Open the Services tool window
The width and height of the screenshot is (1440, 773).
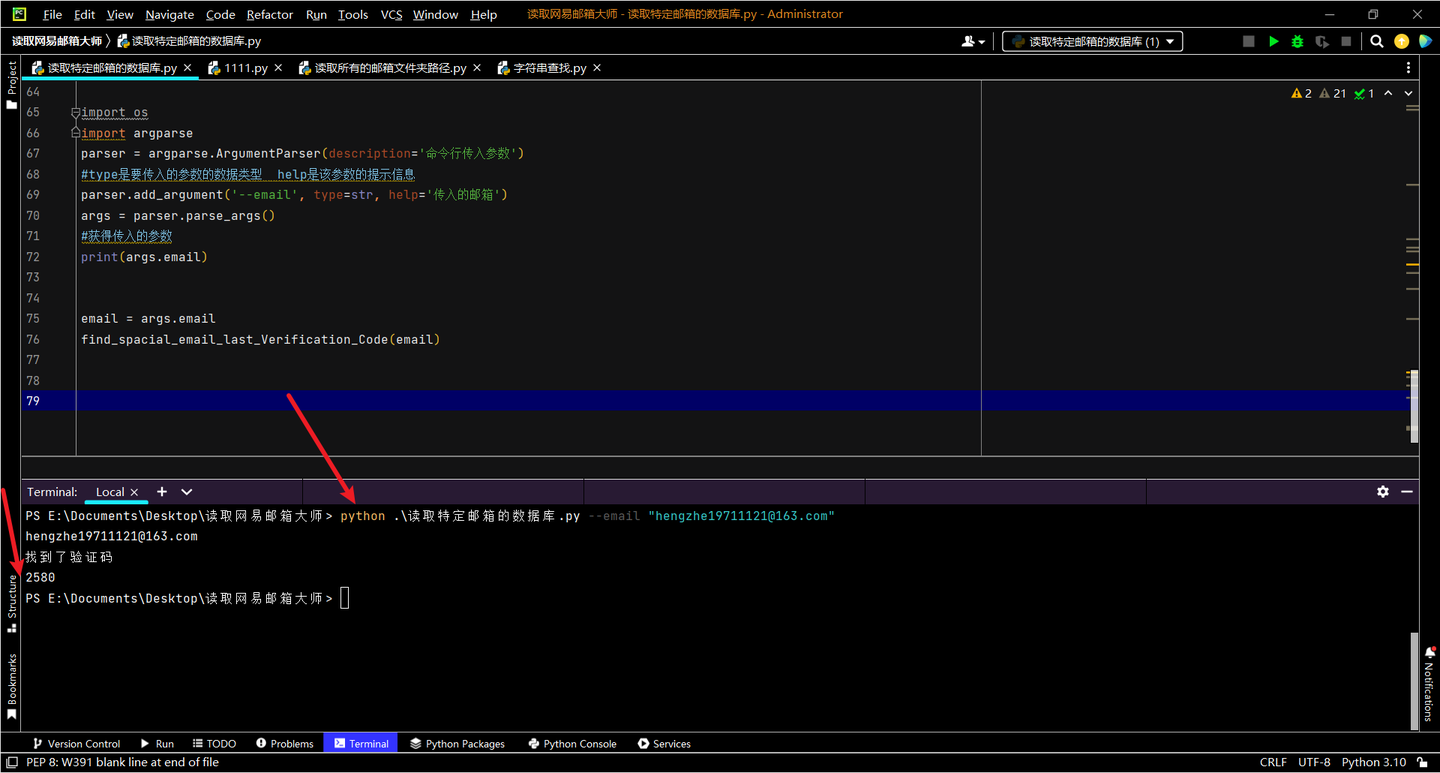664,743
